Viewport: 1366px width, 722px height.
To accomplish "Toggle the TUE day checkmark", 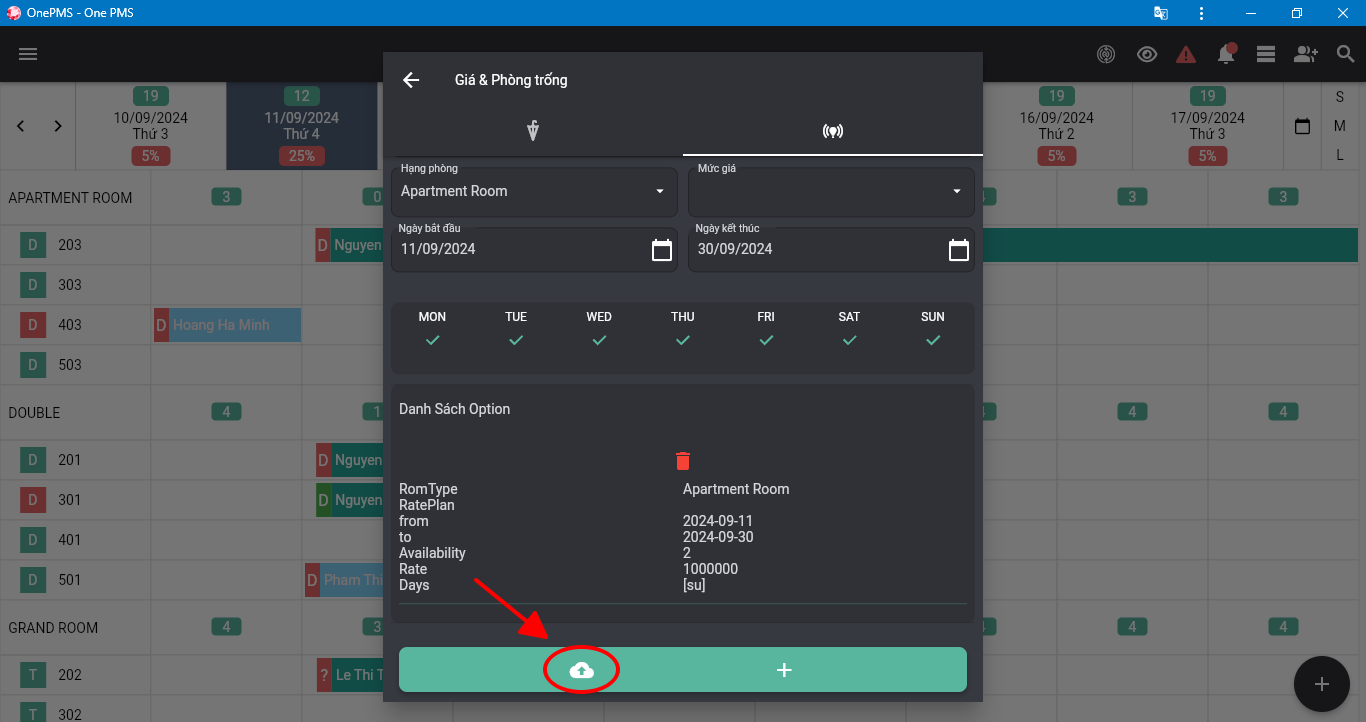I will pos(516,340).
